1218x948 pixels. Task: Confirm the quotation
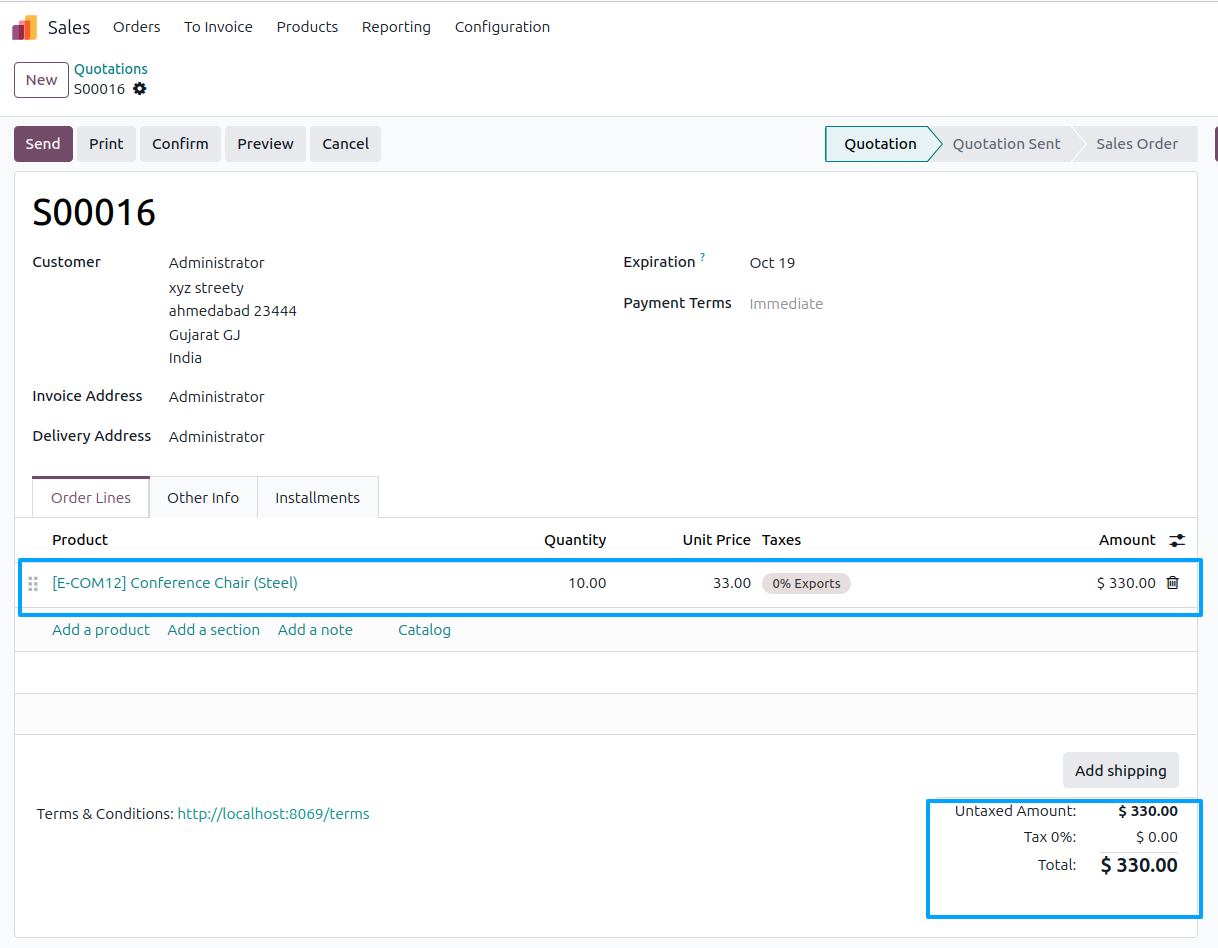(x=180, y=144)
